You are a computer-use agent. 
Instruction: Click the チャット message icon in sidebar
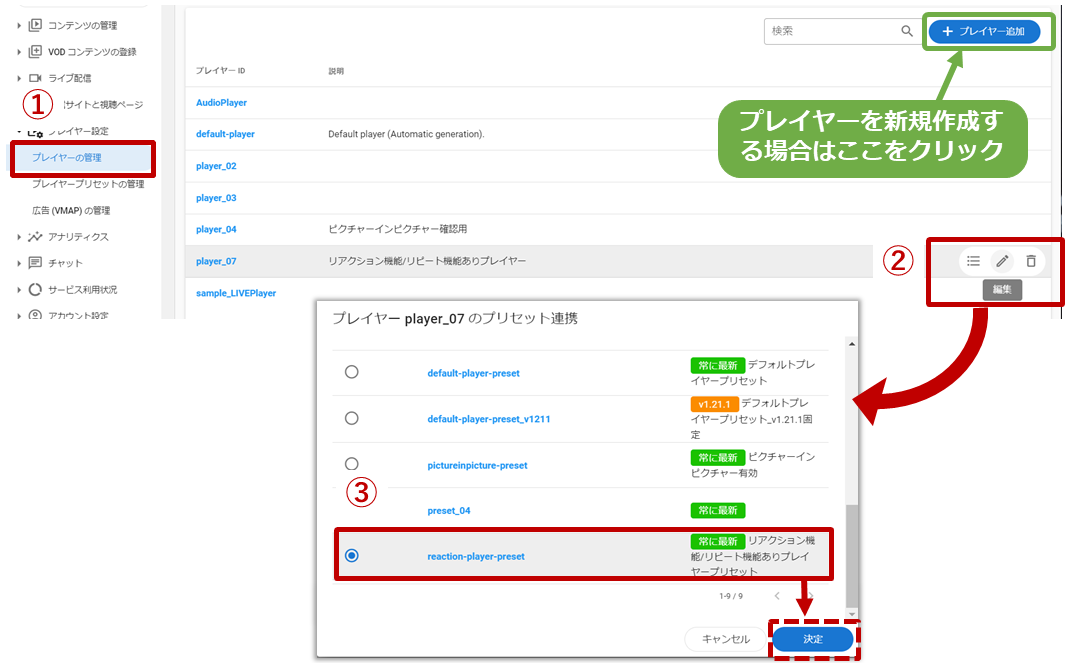point(35,263)
